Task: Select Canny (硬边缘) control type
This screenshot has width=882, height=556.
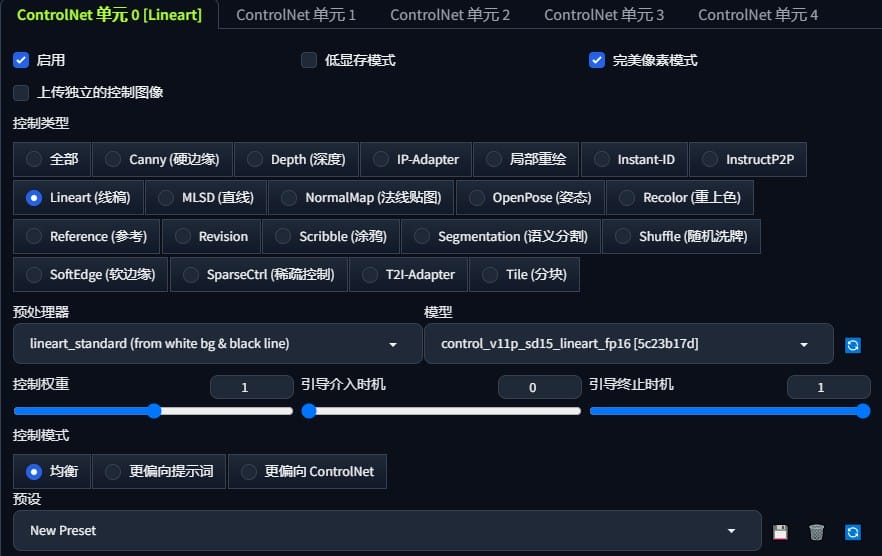Action: pyautogui.click(x=163, y=160)
